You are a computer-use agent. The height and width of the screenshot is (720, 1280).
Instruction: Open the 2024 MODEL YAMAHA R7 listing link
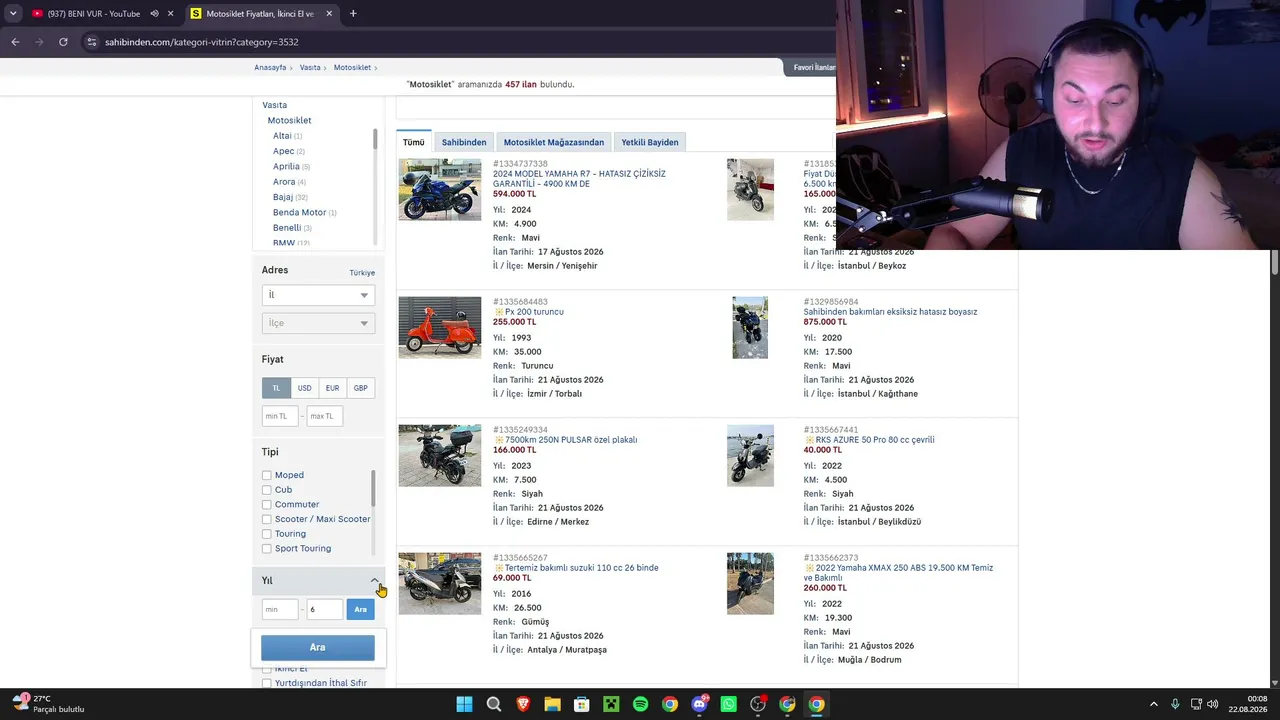[x=579, y=179]
